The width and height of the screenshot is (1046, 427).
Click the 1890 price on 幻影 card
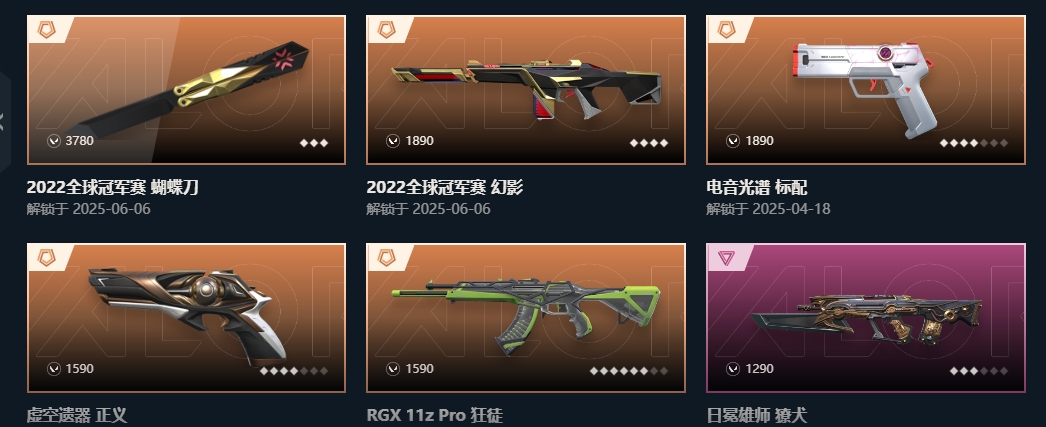420,141
